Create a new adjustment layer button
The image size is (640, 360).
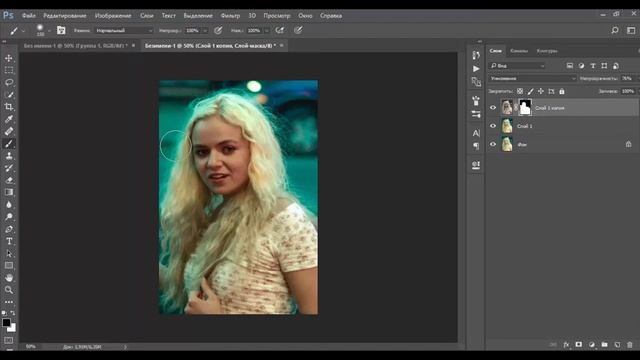(591, 345)
